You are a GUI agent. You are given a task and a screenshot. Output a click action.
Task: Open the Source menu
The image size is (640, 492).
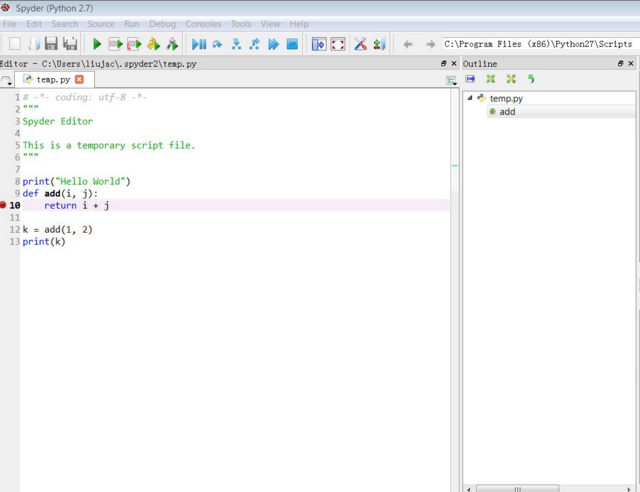tap(101, 24)
